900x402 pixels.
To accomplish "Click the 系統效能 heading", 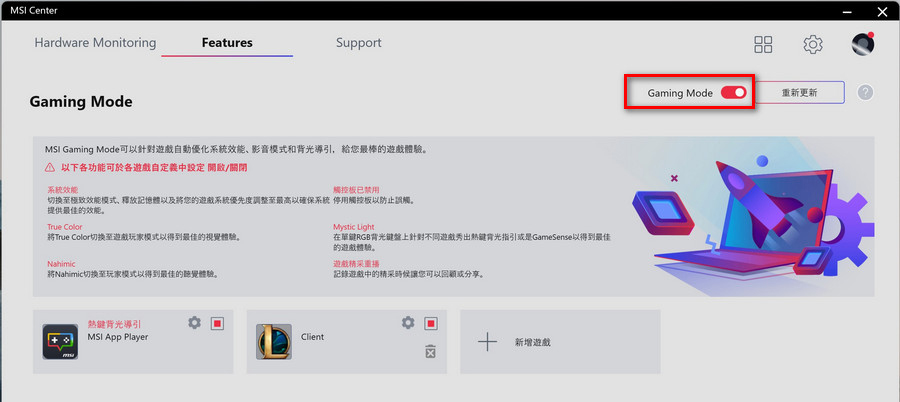I will (x=63, y=190).
